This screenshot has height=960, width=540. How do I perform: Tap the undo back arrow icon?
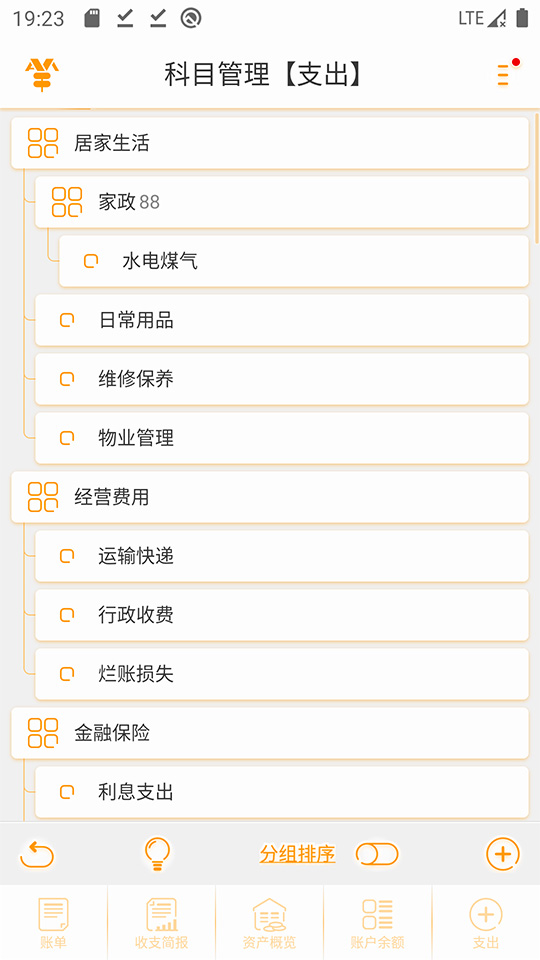click(37, 854)
